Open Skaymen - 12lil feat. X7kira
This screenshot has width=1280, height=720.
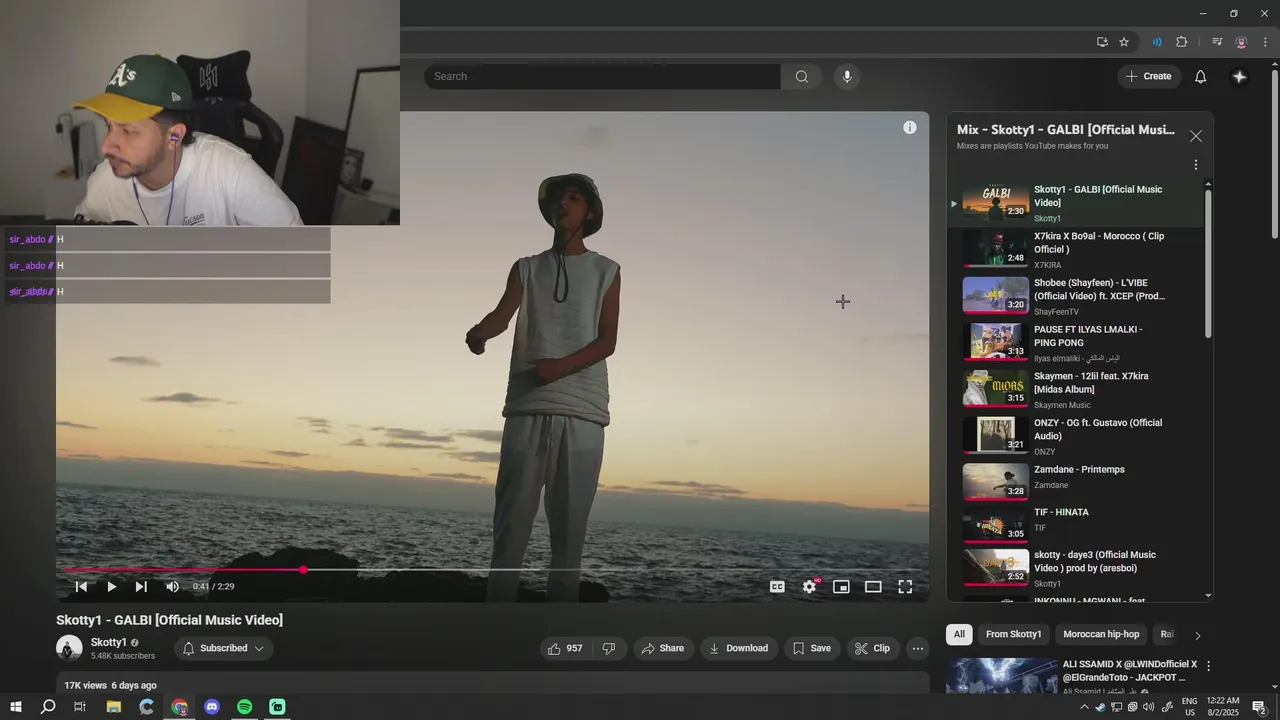1076,390
